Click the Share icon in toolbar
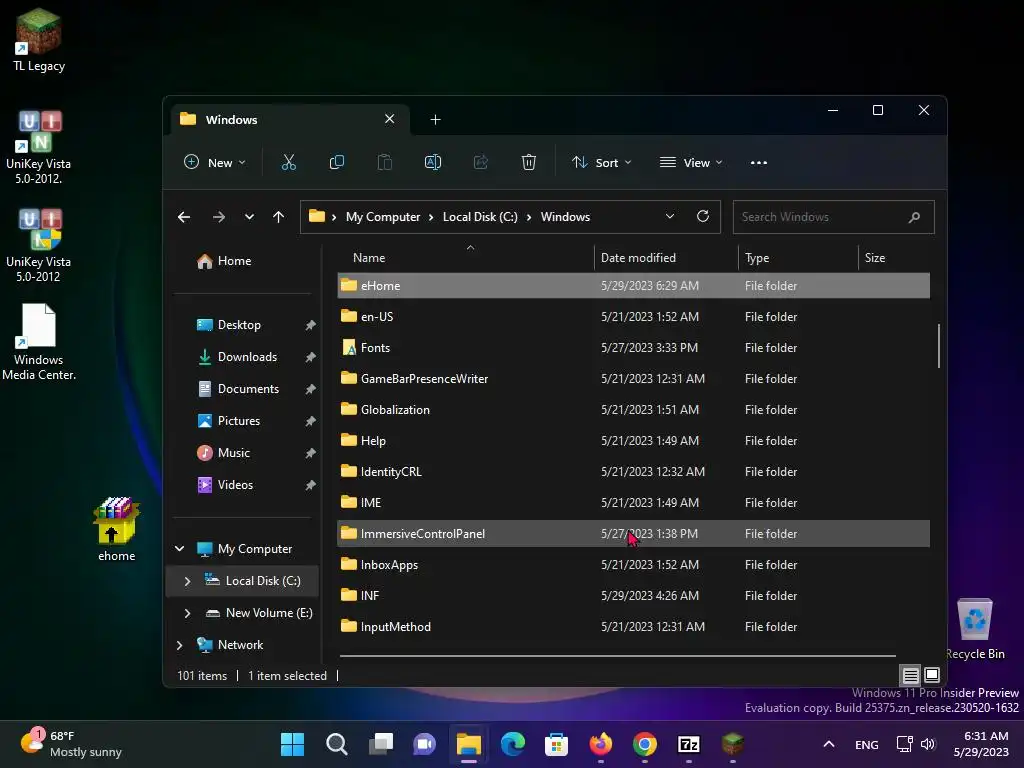Screen dimensions: 1024x768 (x=481, y=163)
